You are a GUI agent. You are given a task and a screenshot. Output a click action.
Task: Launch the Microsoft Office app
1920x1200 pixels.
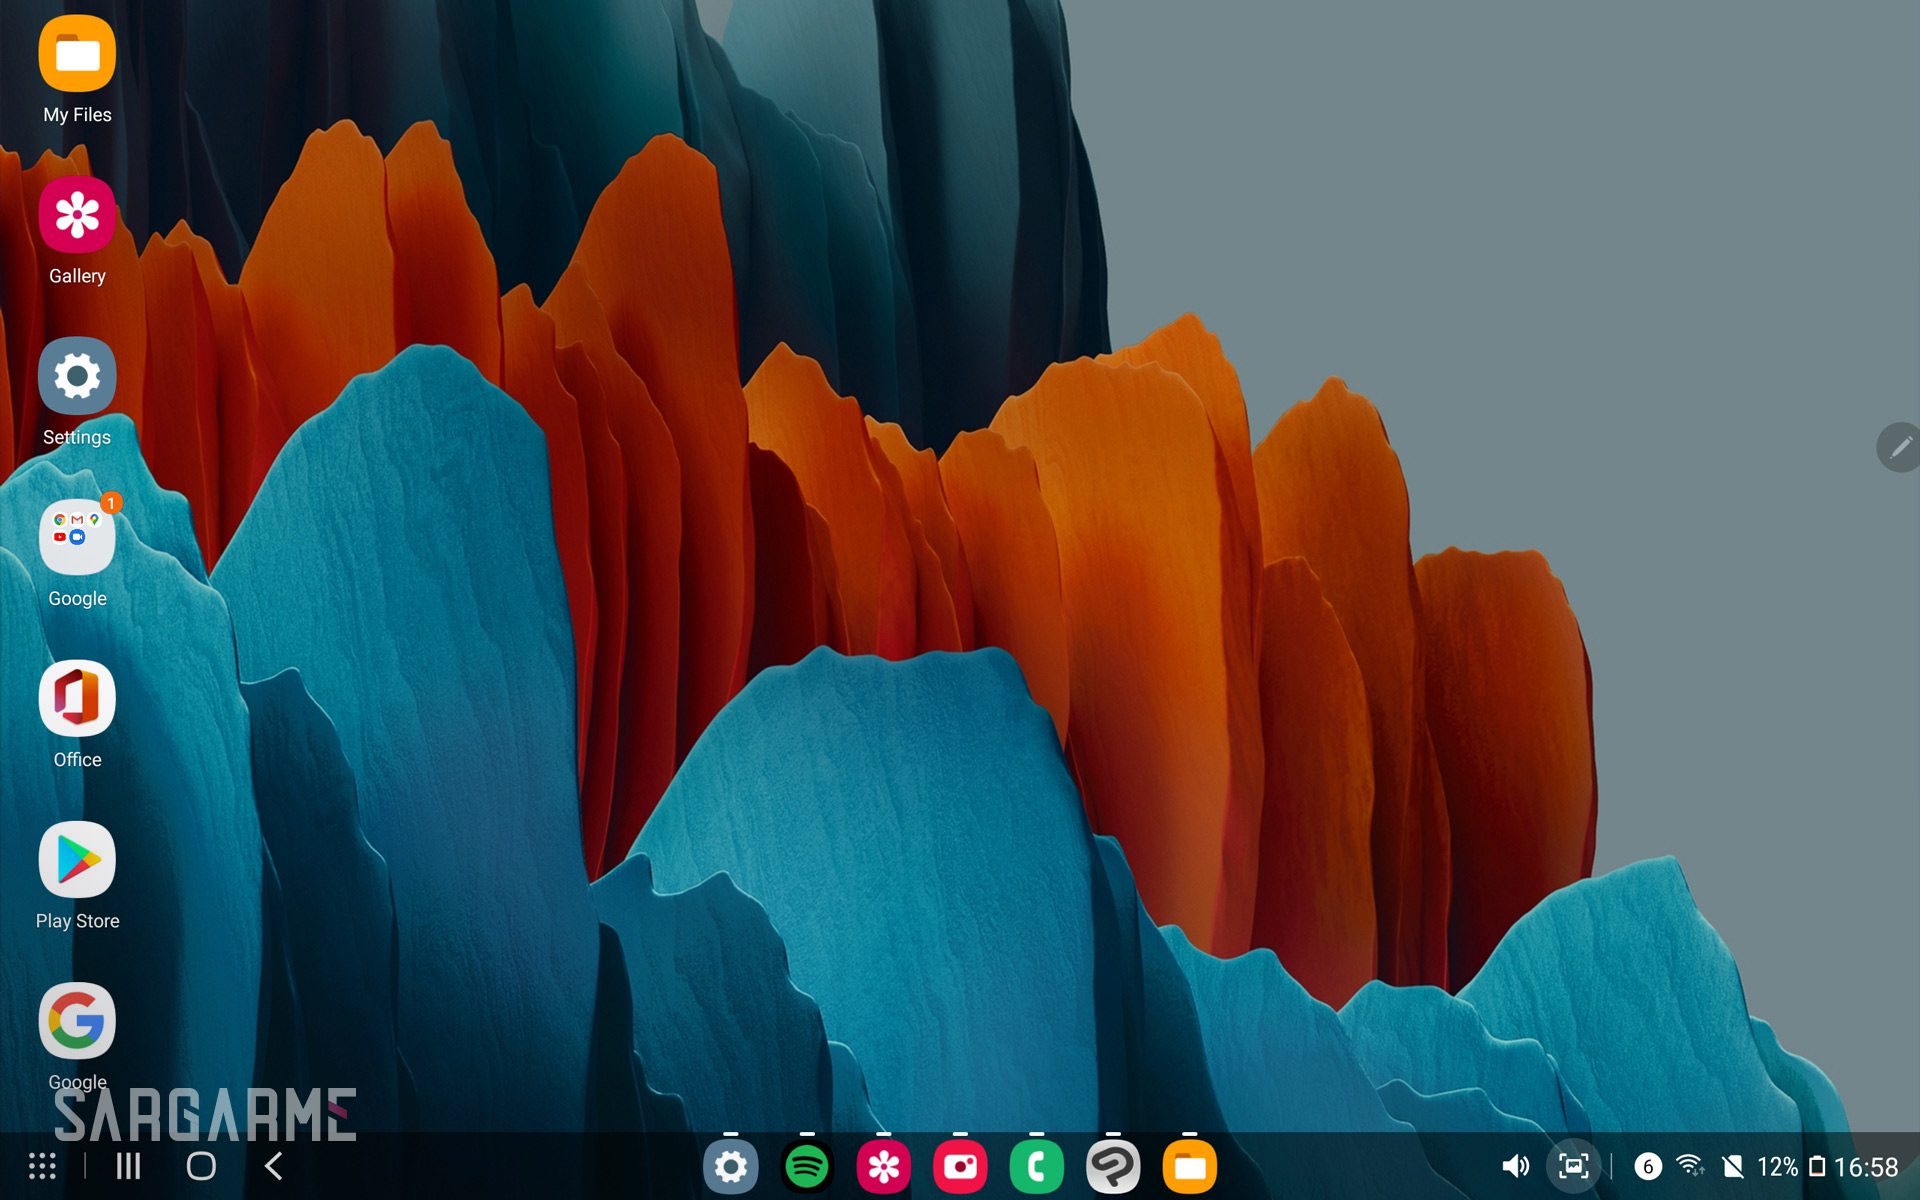tap(77, 698)
